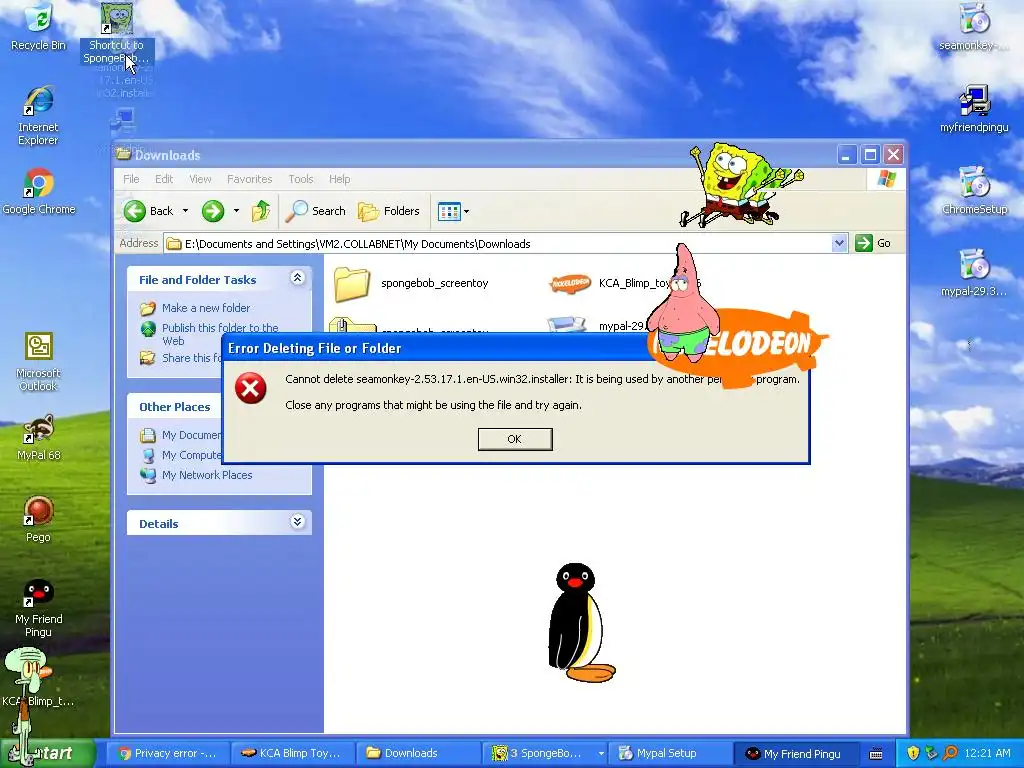
Task: Click the security shield tray icon
Action: (913, 753)
